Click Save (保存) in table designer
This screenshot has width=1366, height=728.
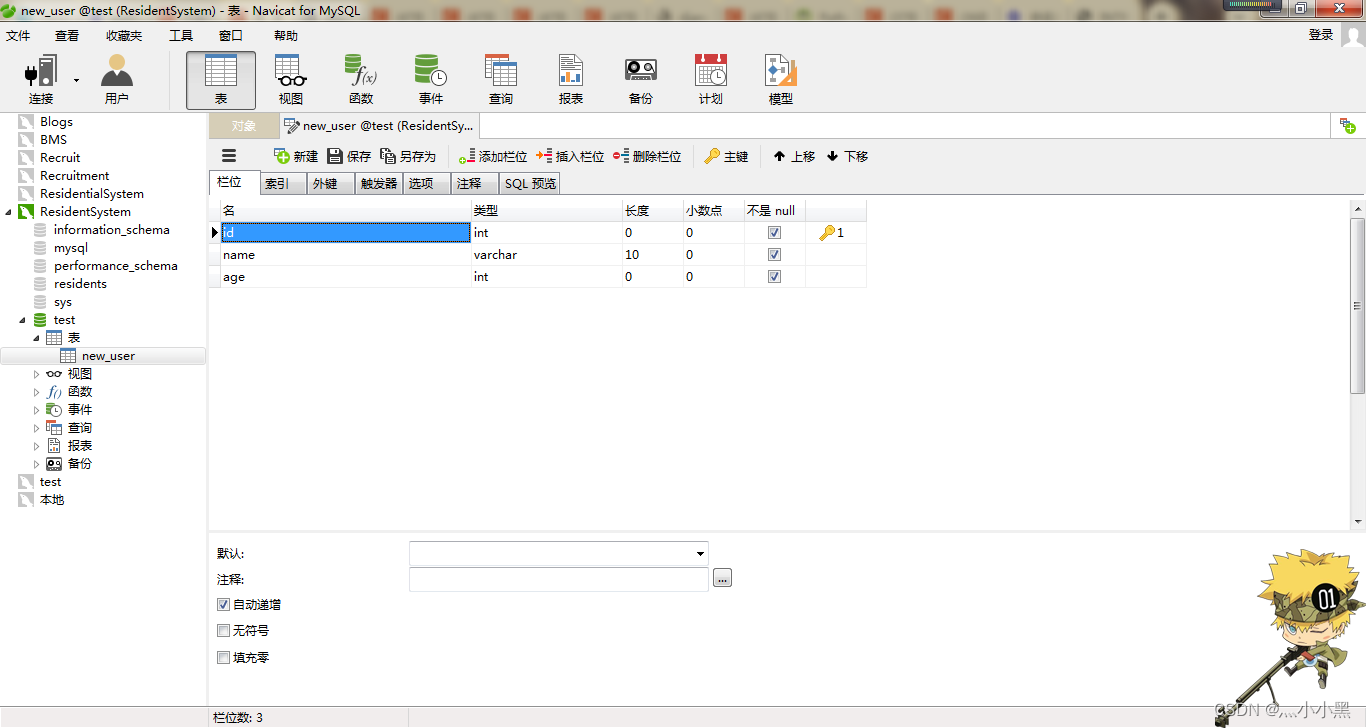click(349, 156)
